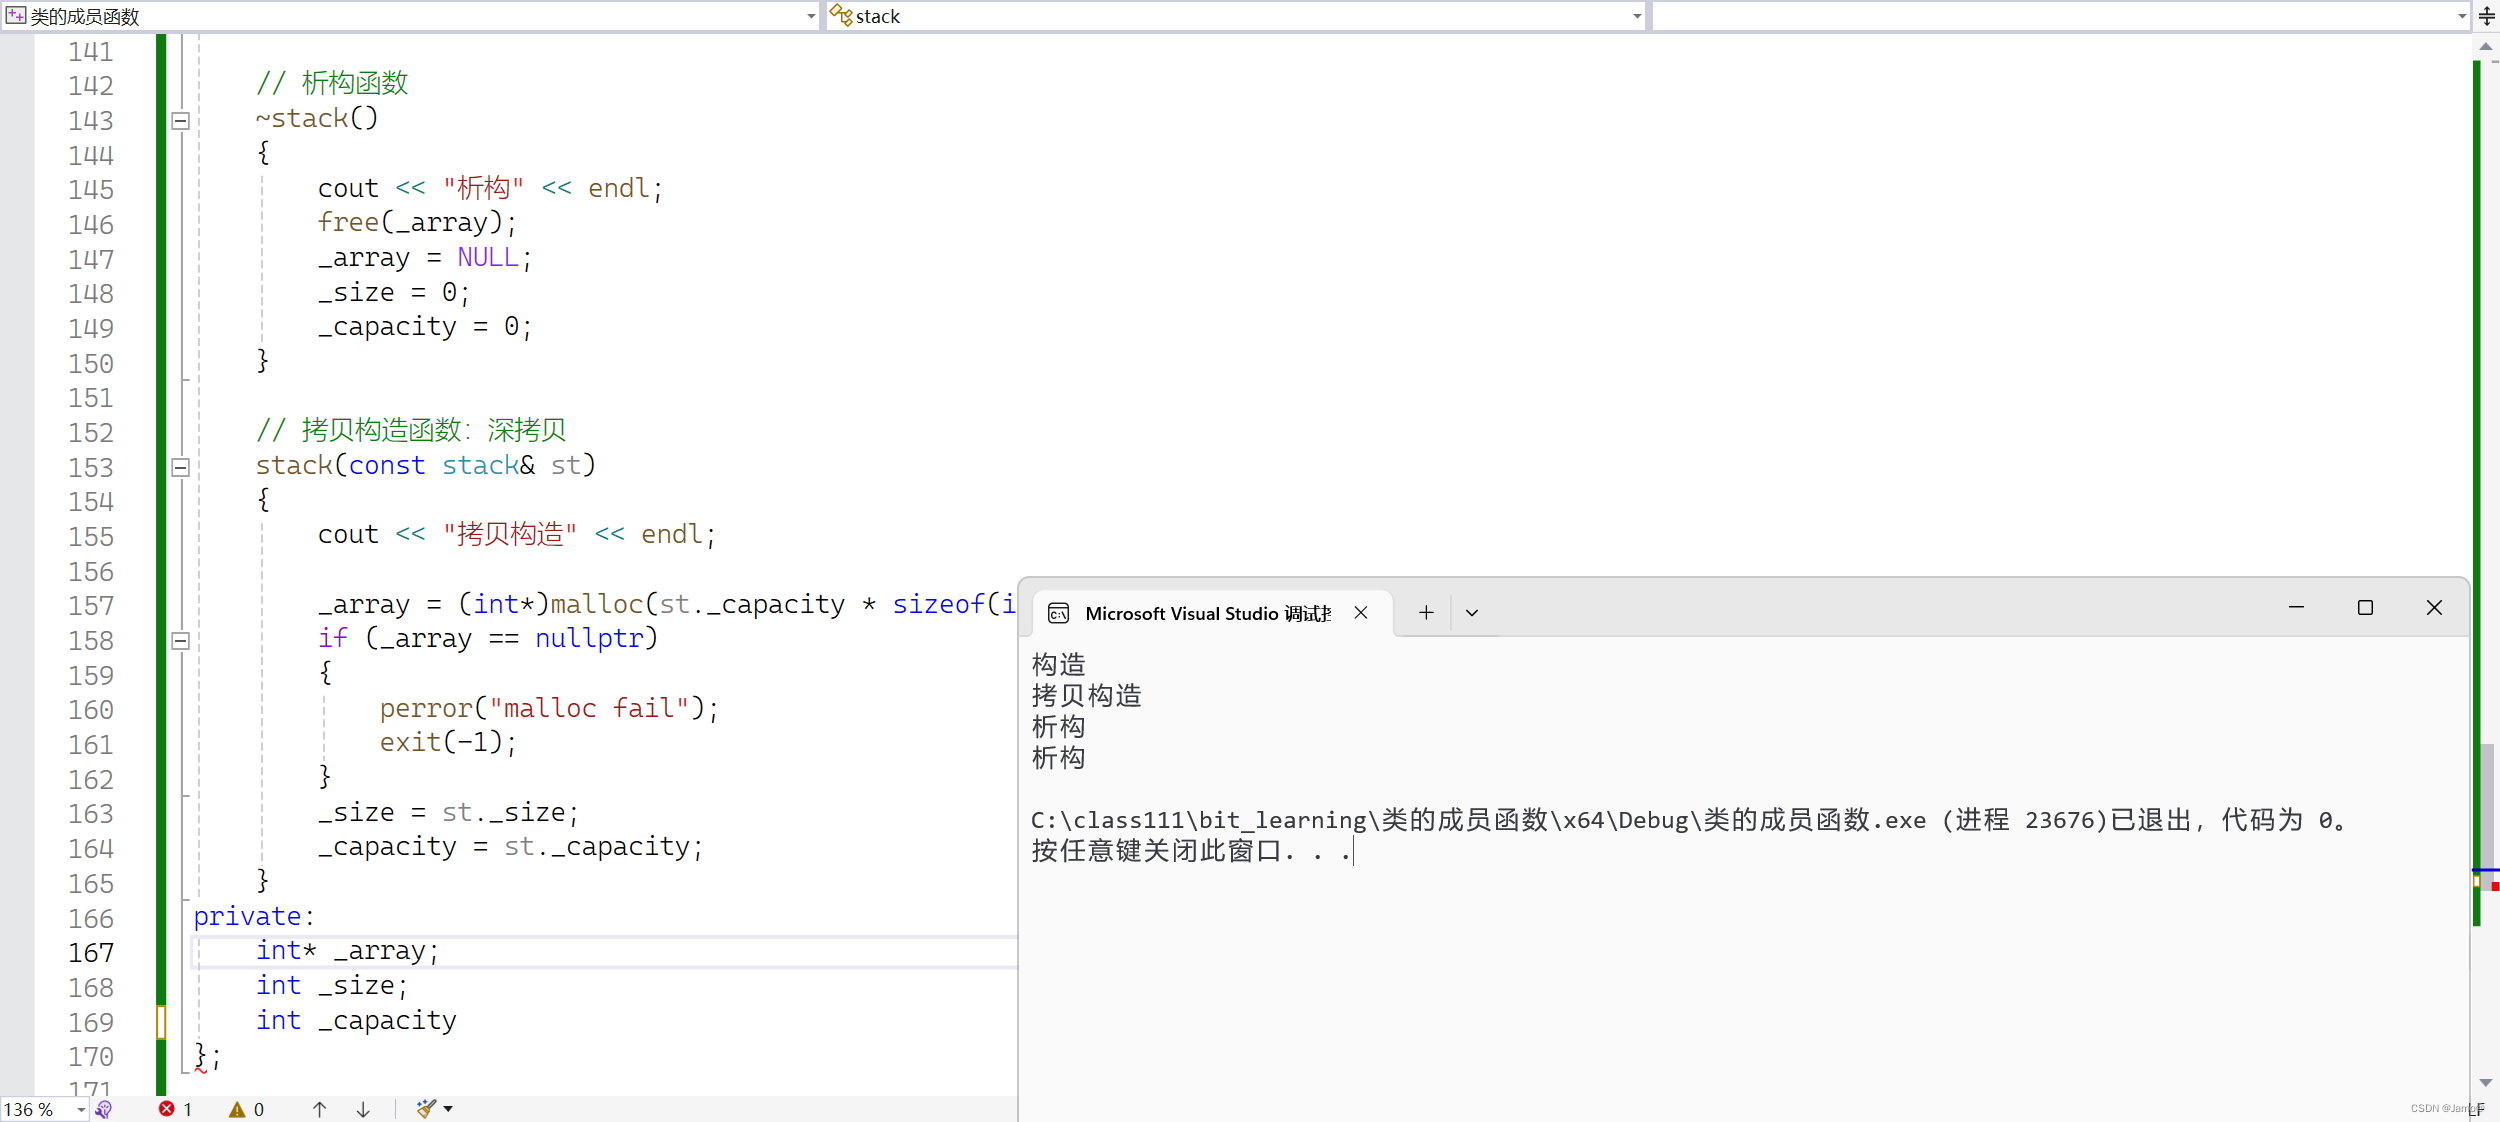Collapse the if (_array == nullptr) block

pyautogui.click(x=181, y=641)
